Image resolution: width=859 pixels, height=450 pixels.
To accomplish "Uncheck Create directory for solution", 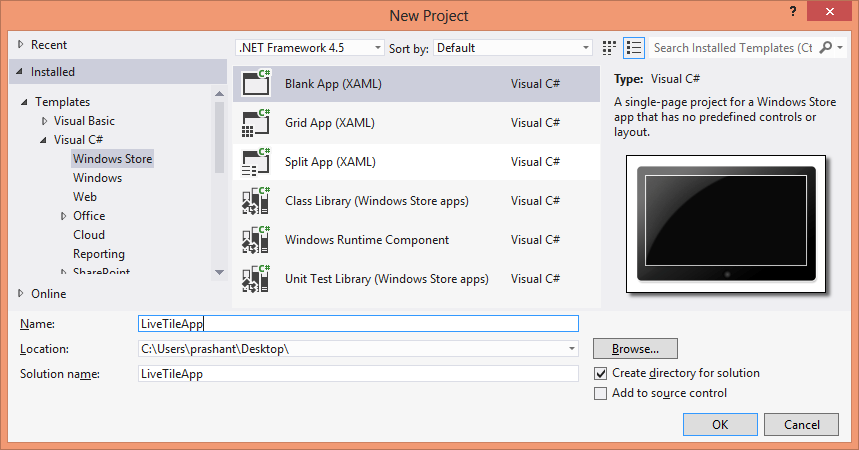I will coord(600,373).
